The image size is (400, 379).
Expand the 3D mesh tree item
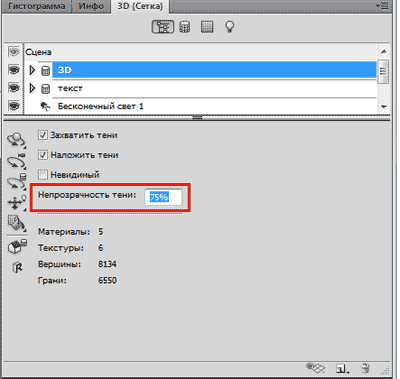32,70
